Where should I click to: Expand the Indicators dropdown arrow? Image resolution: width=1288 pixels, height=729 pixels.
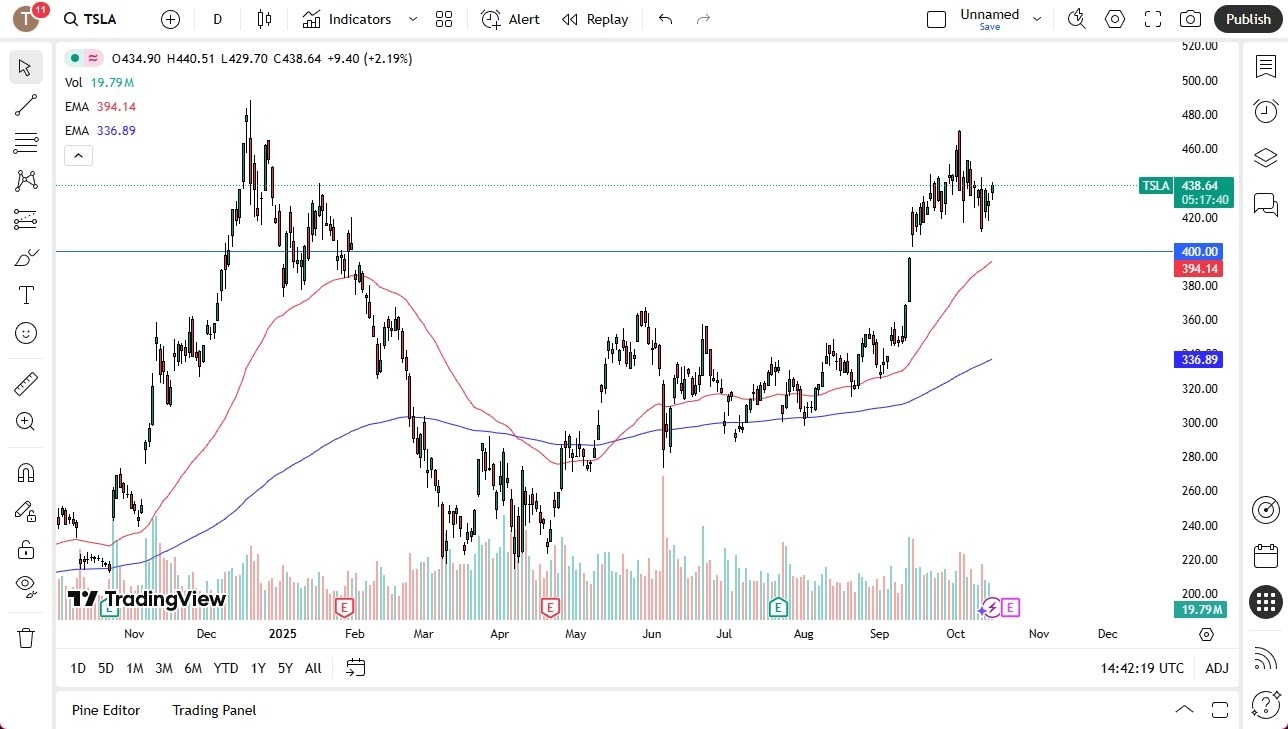[x=411, y=19]
